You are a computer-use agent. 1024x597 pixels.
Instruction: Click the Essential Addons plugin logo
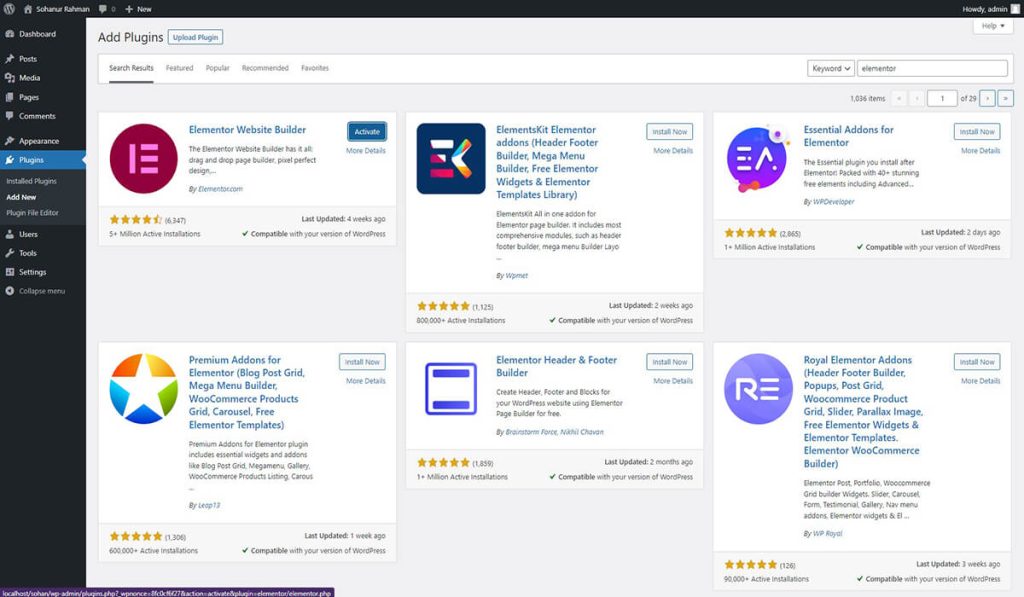(x=758, y=159)
